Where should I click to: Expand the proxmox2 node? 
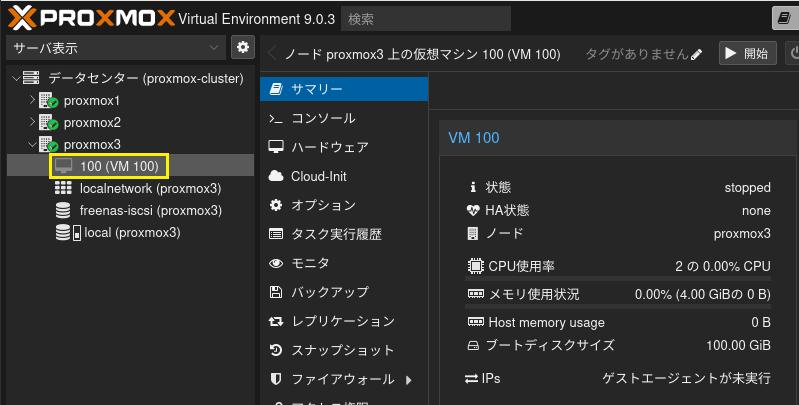coord(33,122)
